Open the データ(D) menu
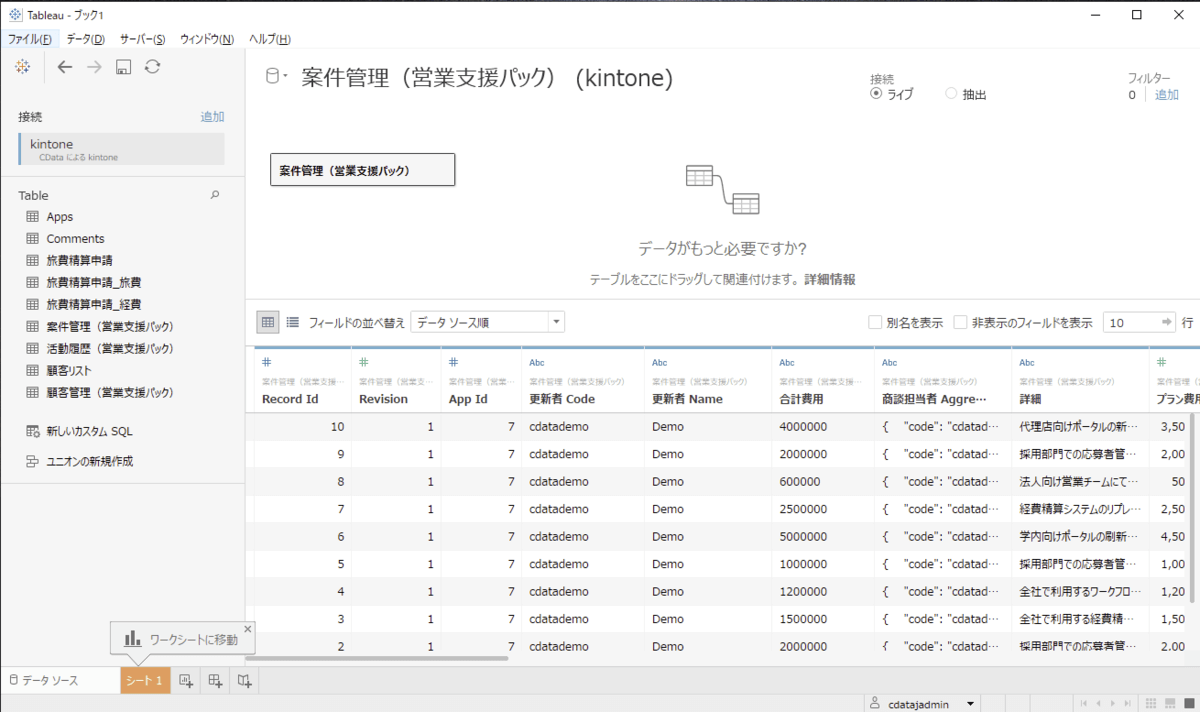 (85, 39)
